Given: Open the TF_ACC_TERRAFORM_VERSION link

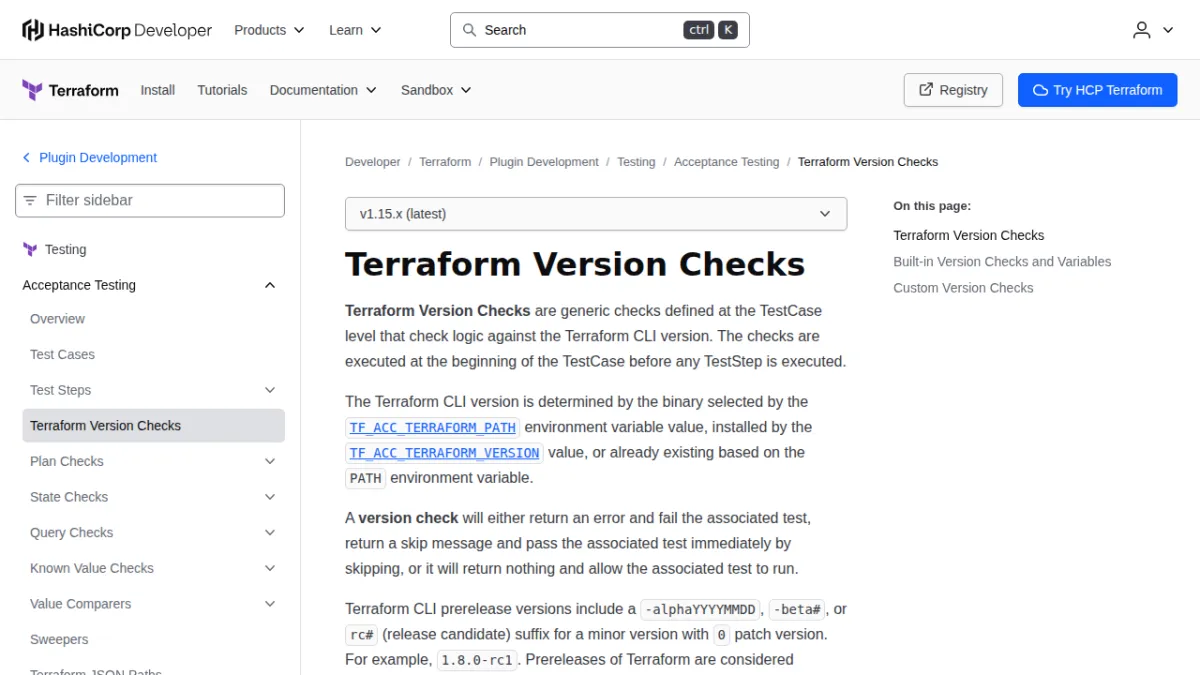Looking at the screenshot, I should (x=444, y=453).
